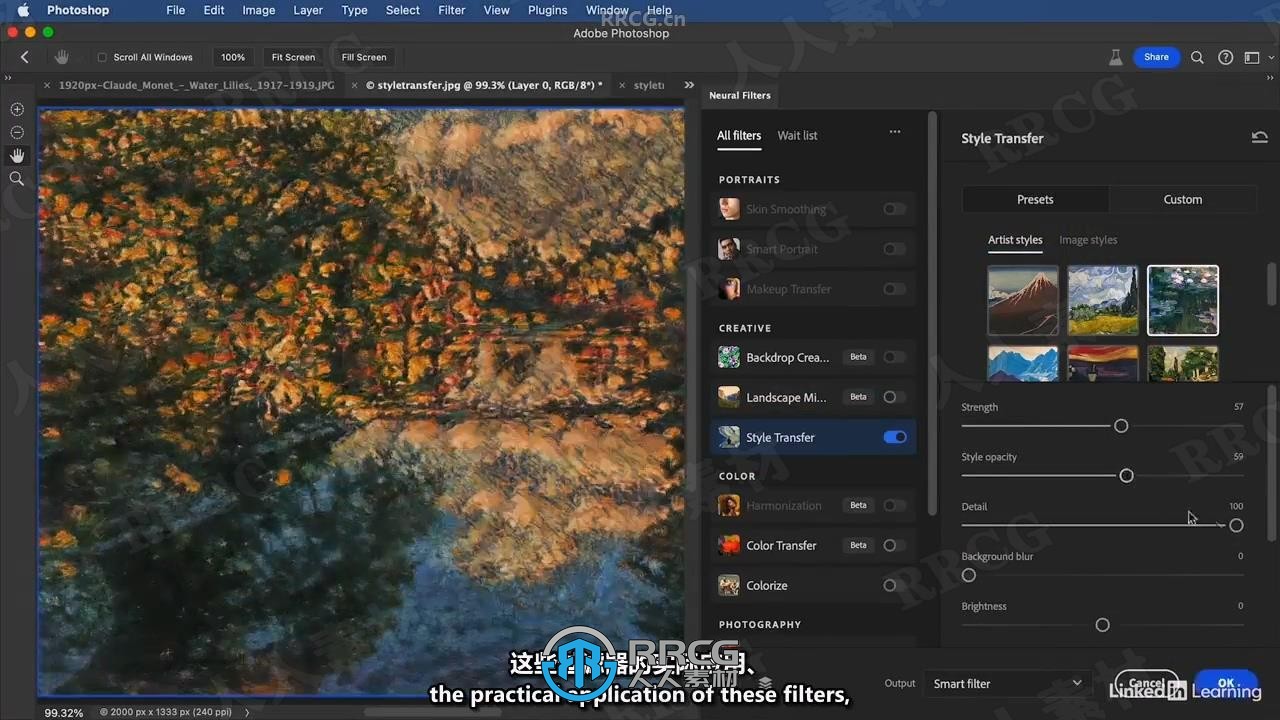Image resolution: width=1280 pixels, height=720 pixels.
Task: Expand hidden document tabs with double chevron
Action: pos(688,86)
